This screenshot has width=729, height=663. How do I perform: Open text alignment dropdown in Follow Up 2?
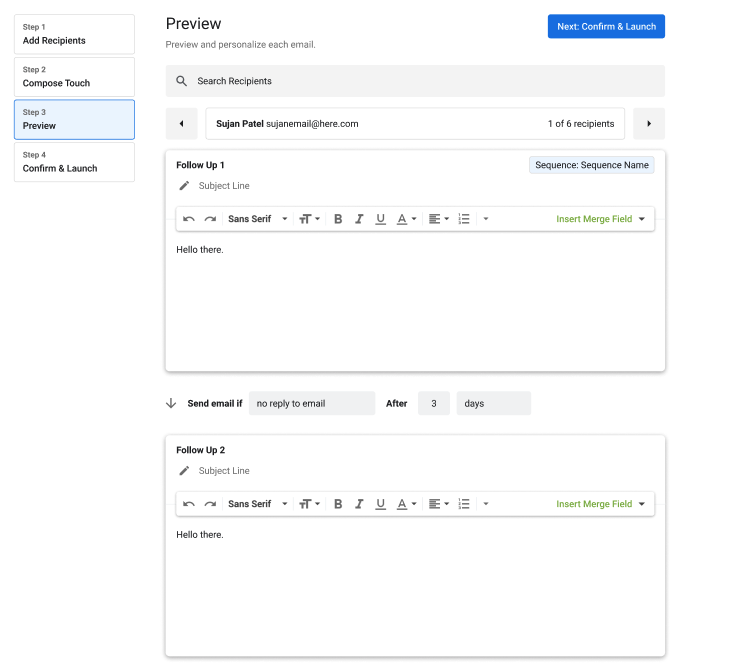click(438, 504)
